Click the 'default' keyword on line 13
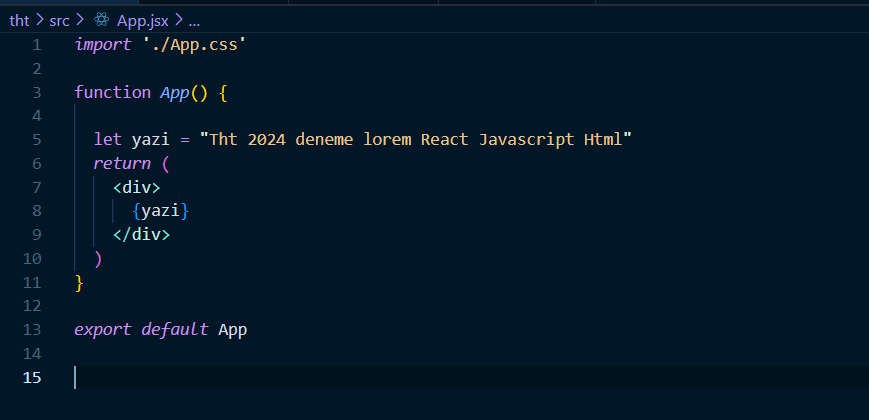The height and width of the screenshot is (420, 869). [x=175, y=330]
